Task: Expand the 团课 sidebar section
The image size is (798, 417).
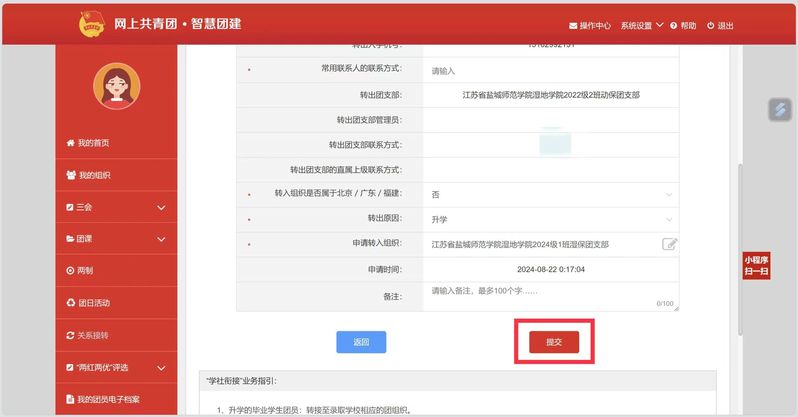Action: tap(116, 239)
